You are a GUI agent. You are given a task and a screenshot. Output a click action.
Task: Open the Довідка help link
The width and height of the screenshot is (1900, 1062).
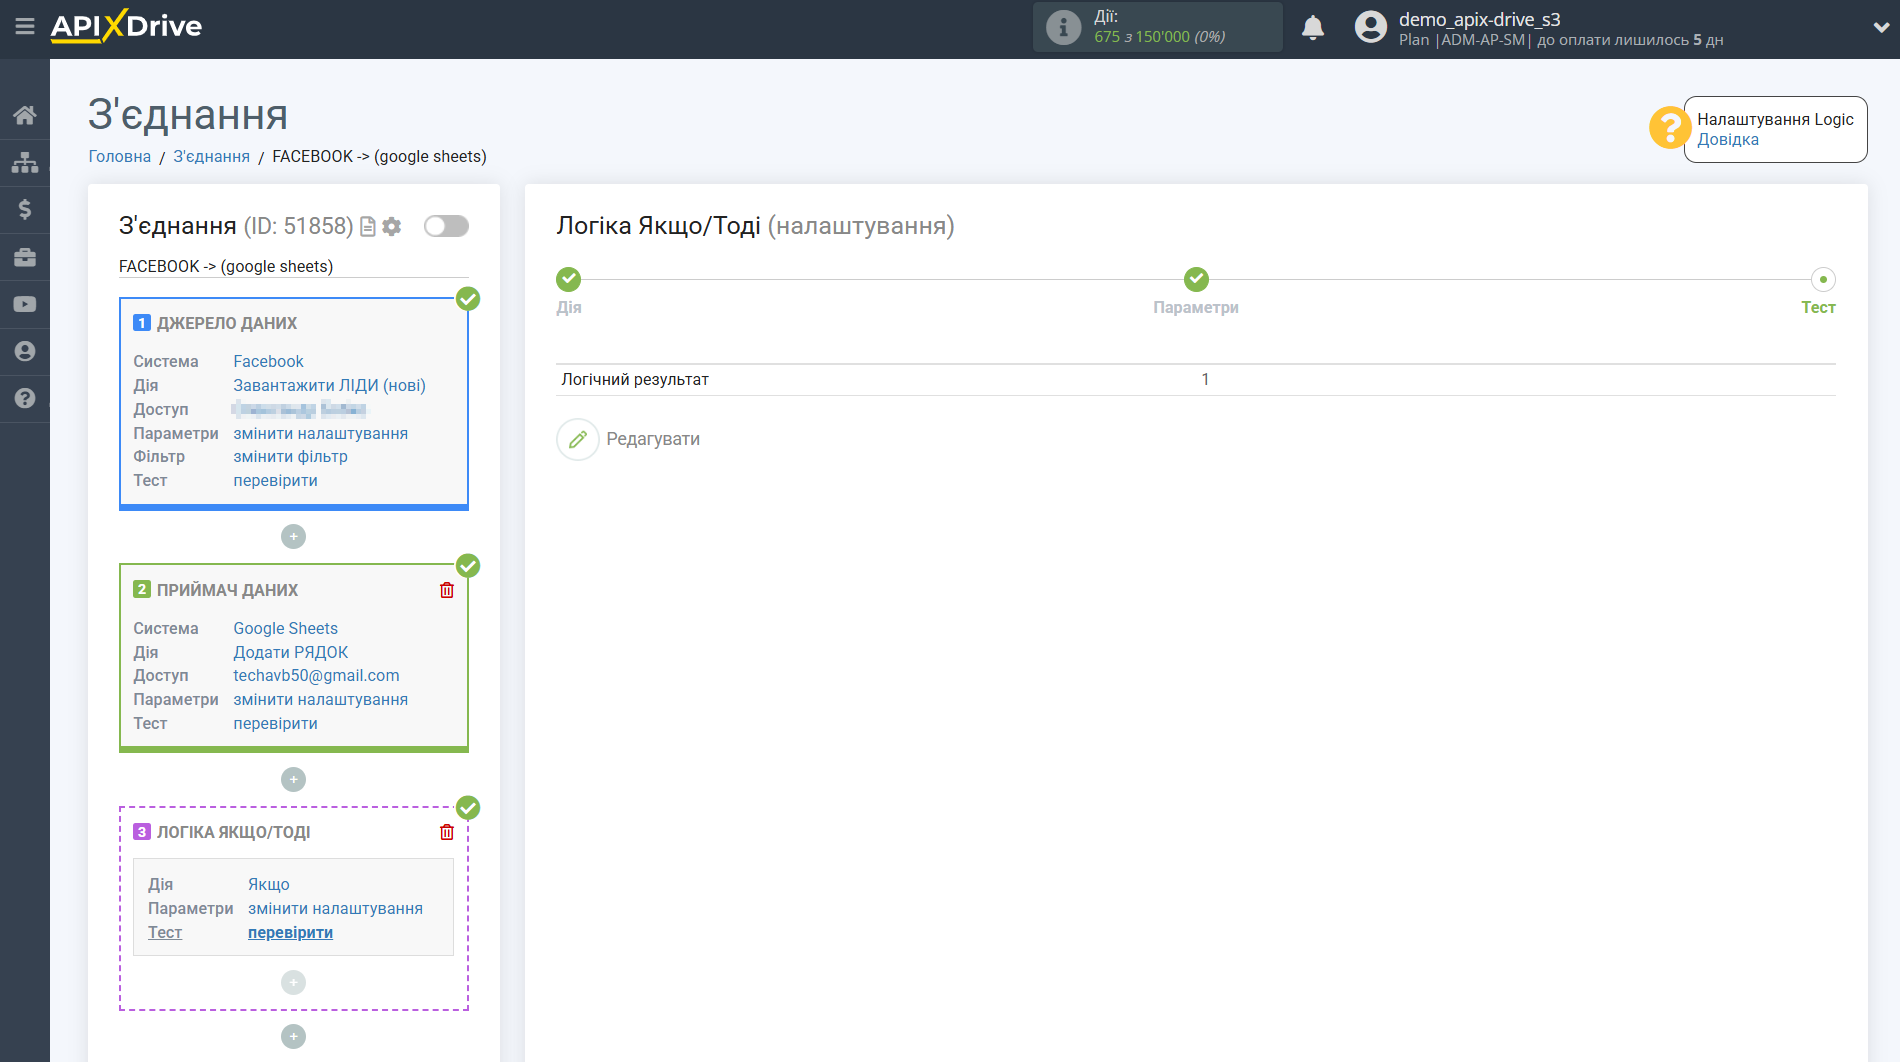pyautogui.click(x=1727, y=140)
